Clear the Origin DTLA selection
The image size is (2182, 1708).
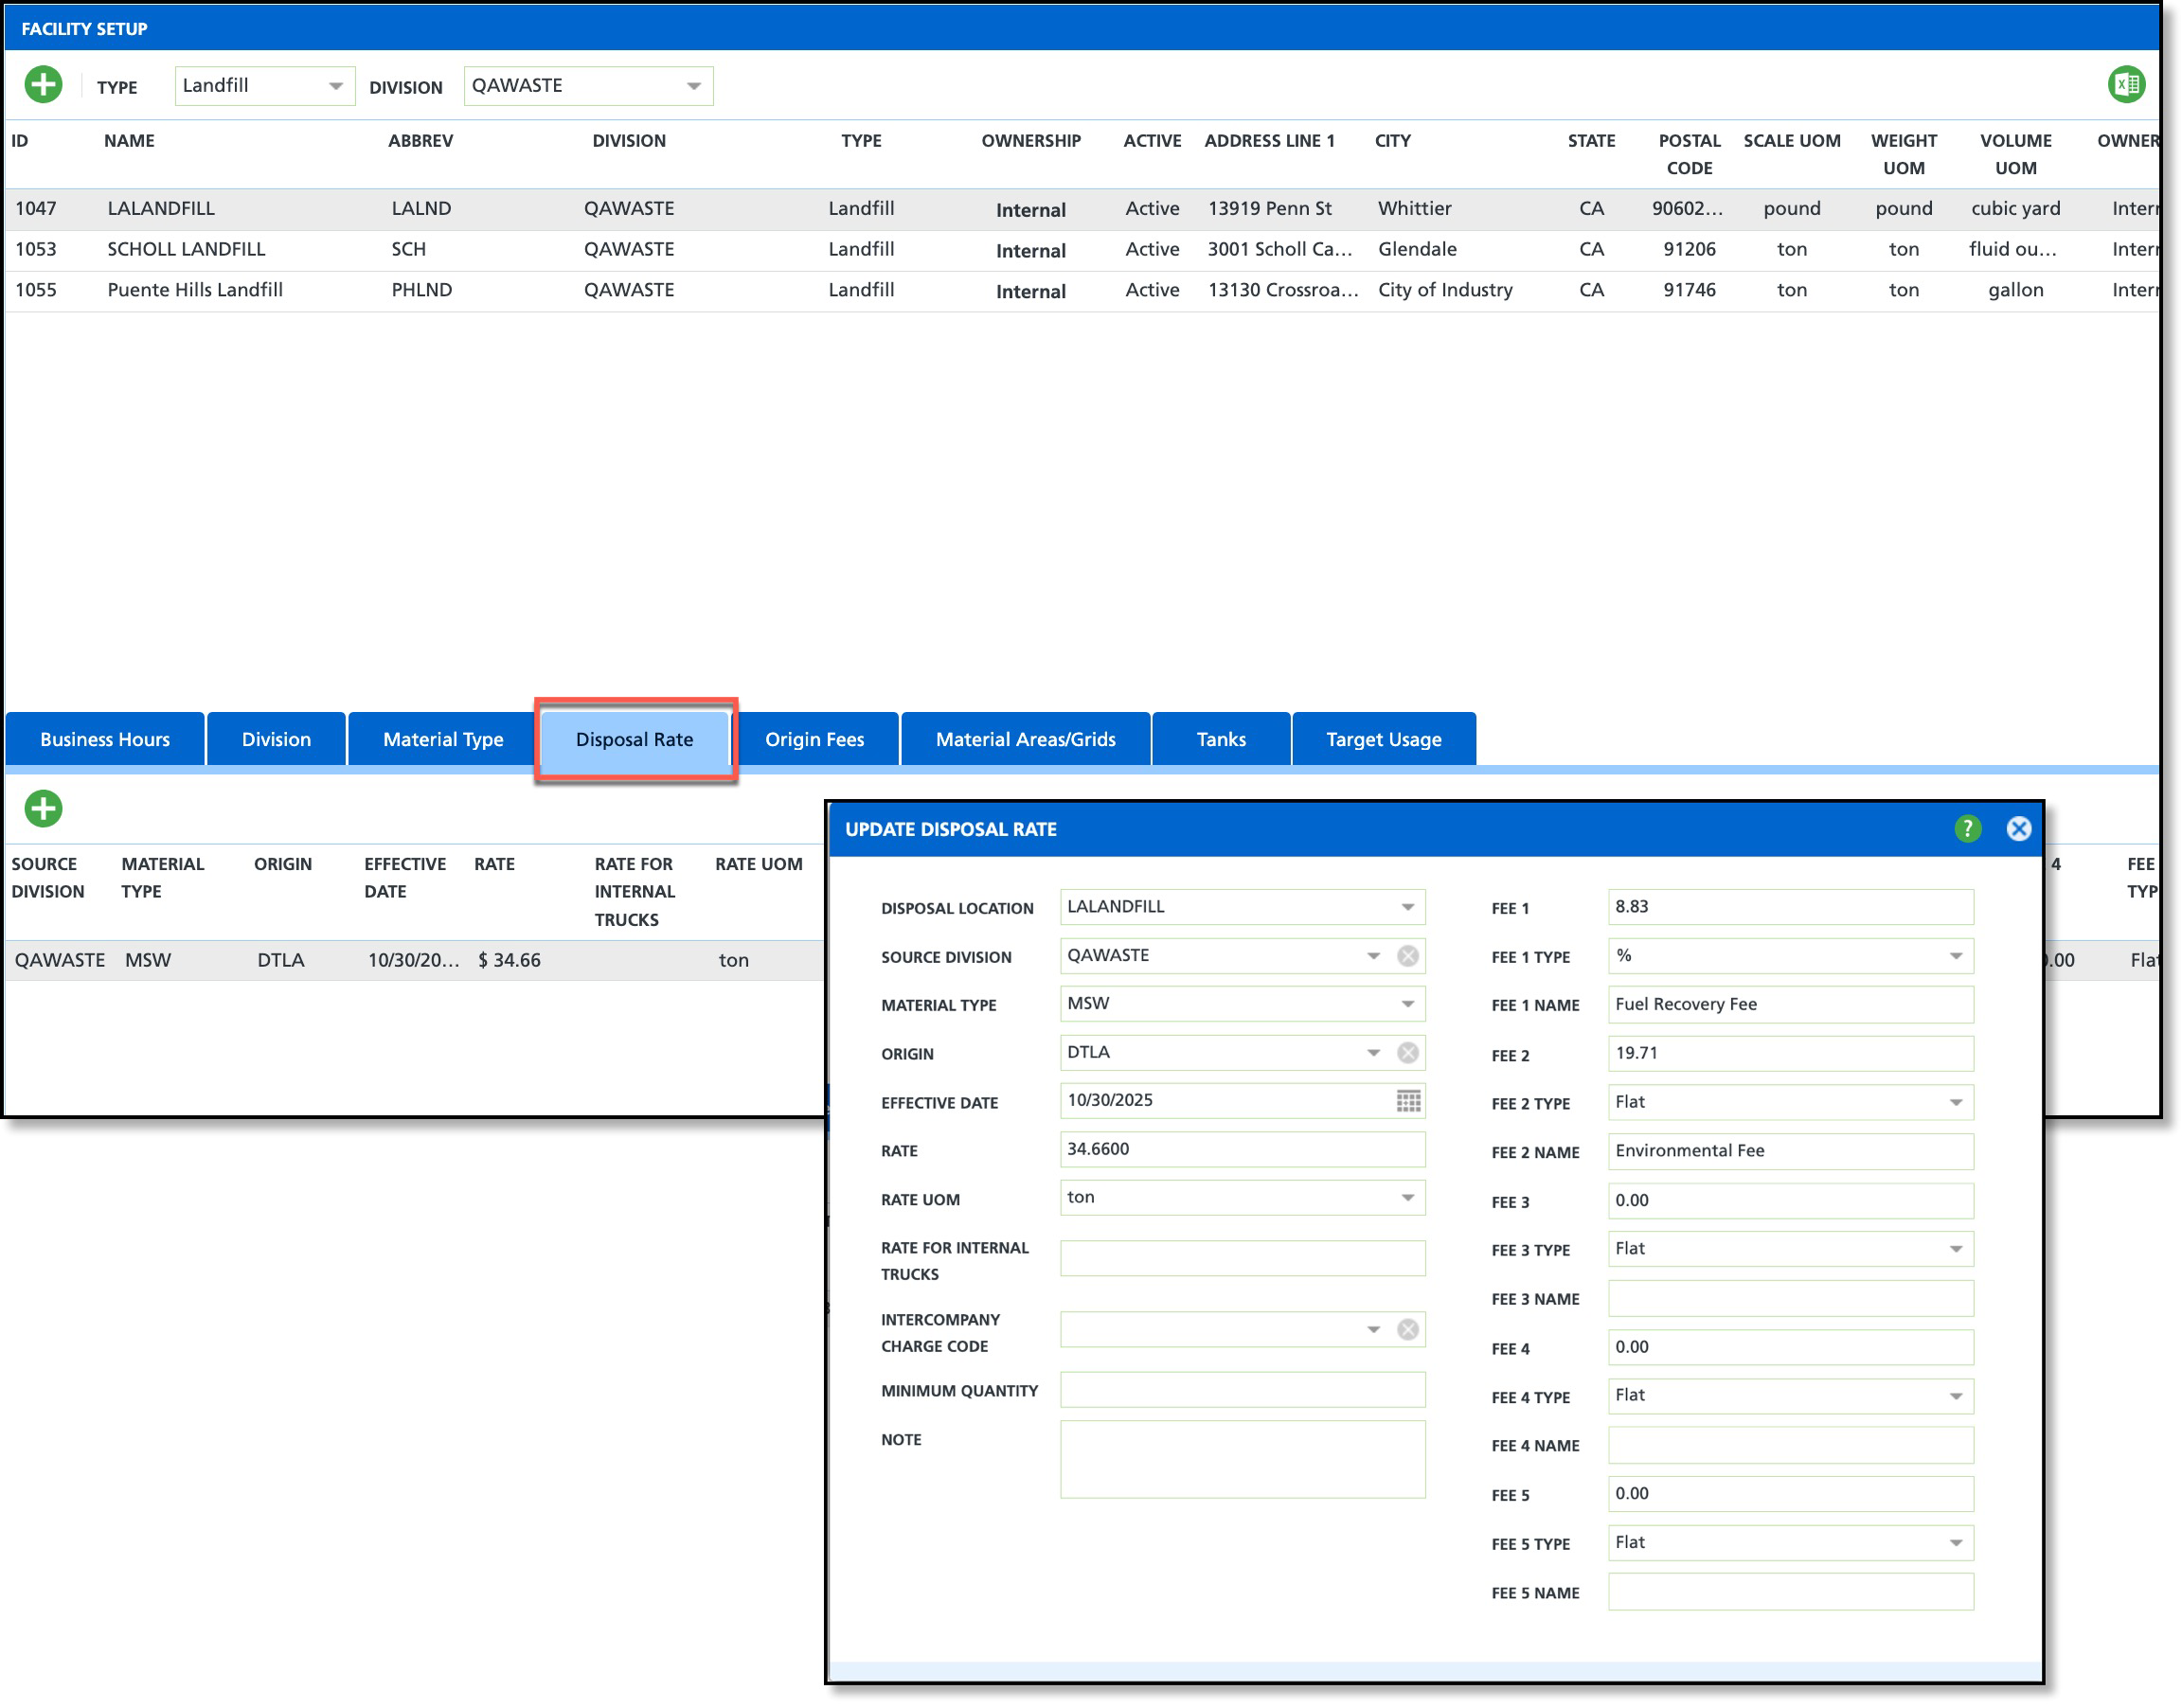tap(1408, 1053)
